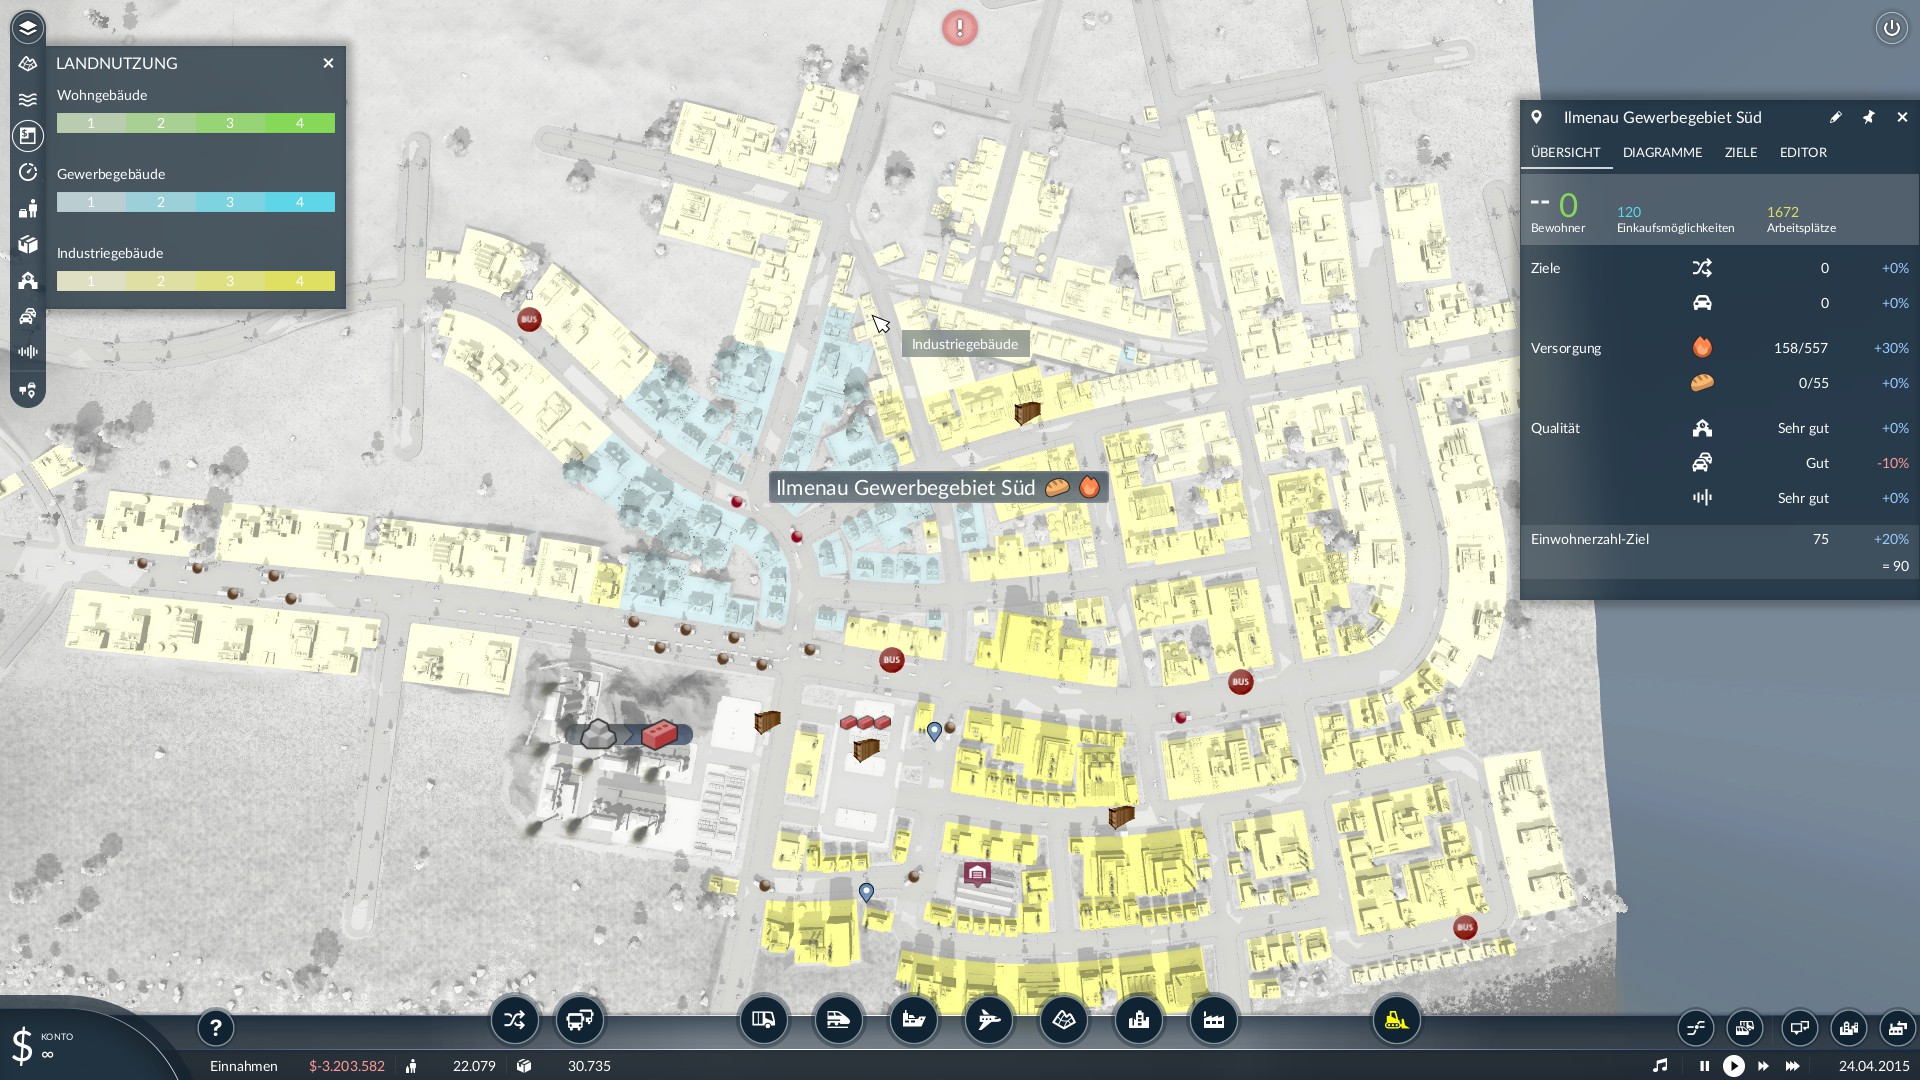Screen dimensions: 1920x1080
Task: Toggle the water waves layer
Action: pyautogui.click(x=28, y=100)
